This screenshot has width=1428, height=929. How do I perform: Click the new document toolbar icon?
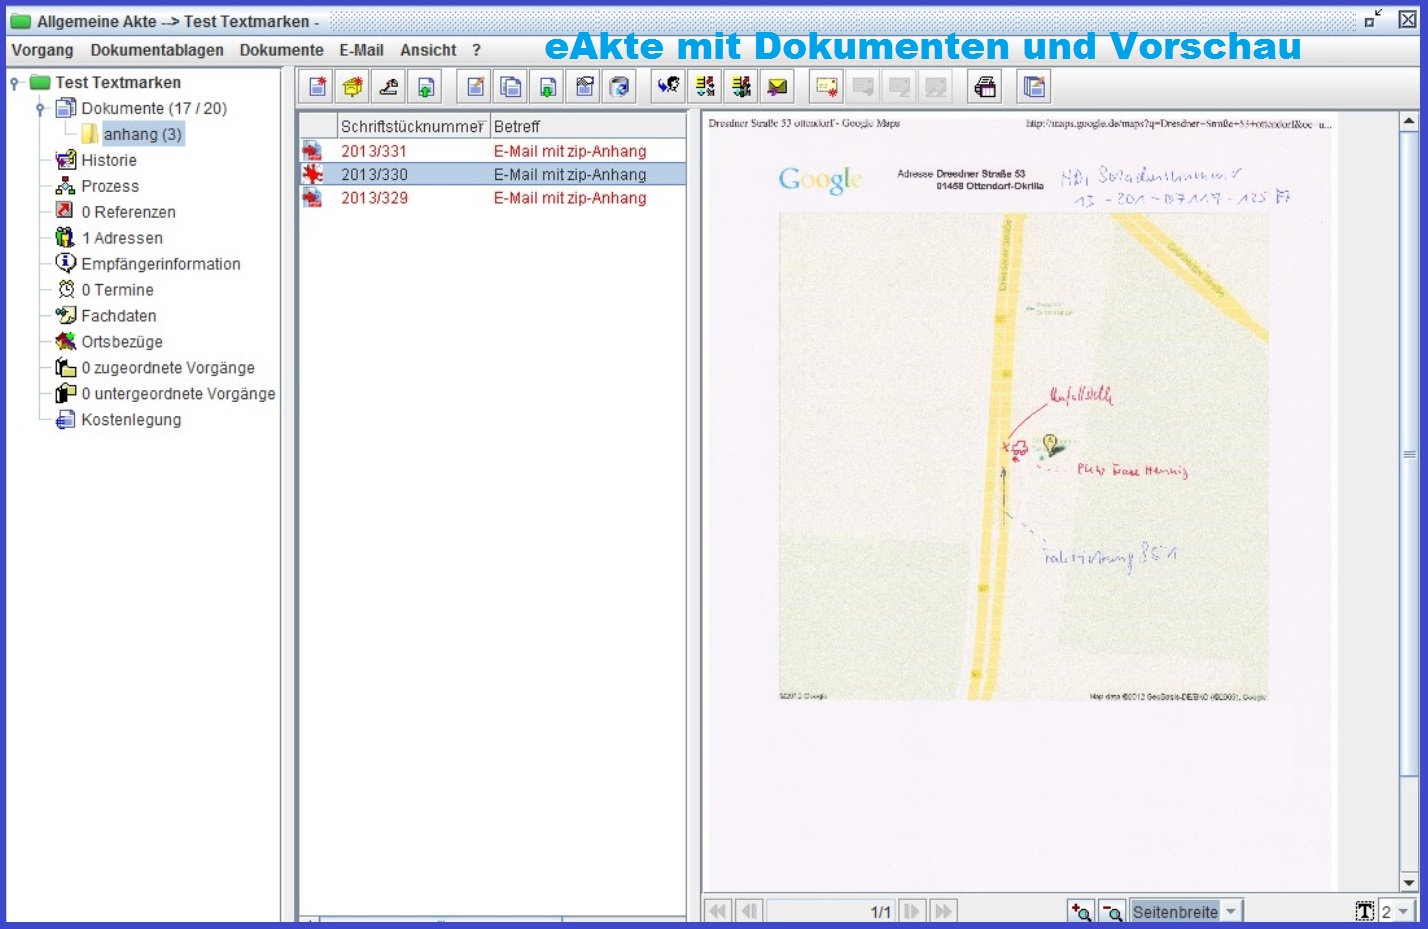(x=318, y=88)
